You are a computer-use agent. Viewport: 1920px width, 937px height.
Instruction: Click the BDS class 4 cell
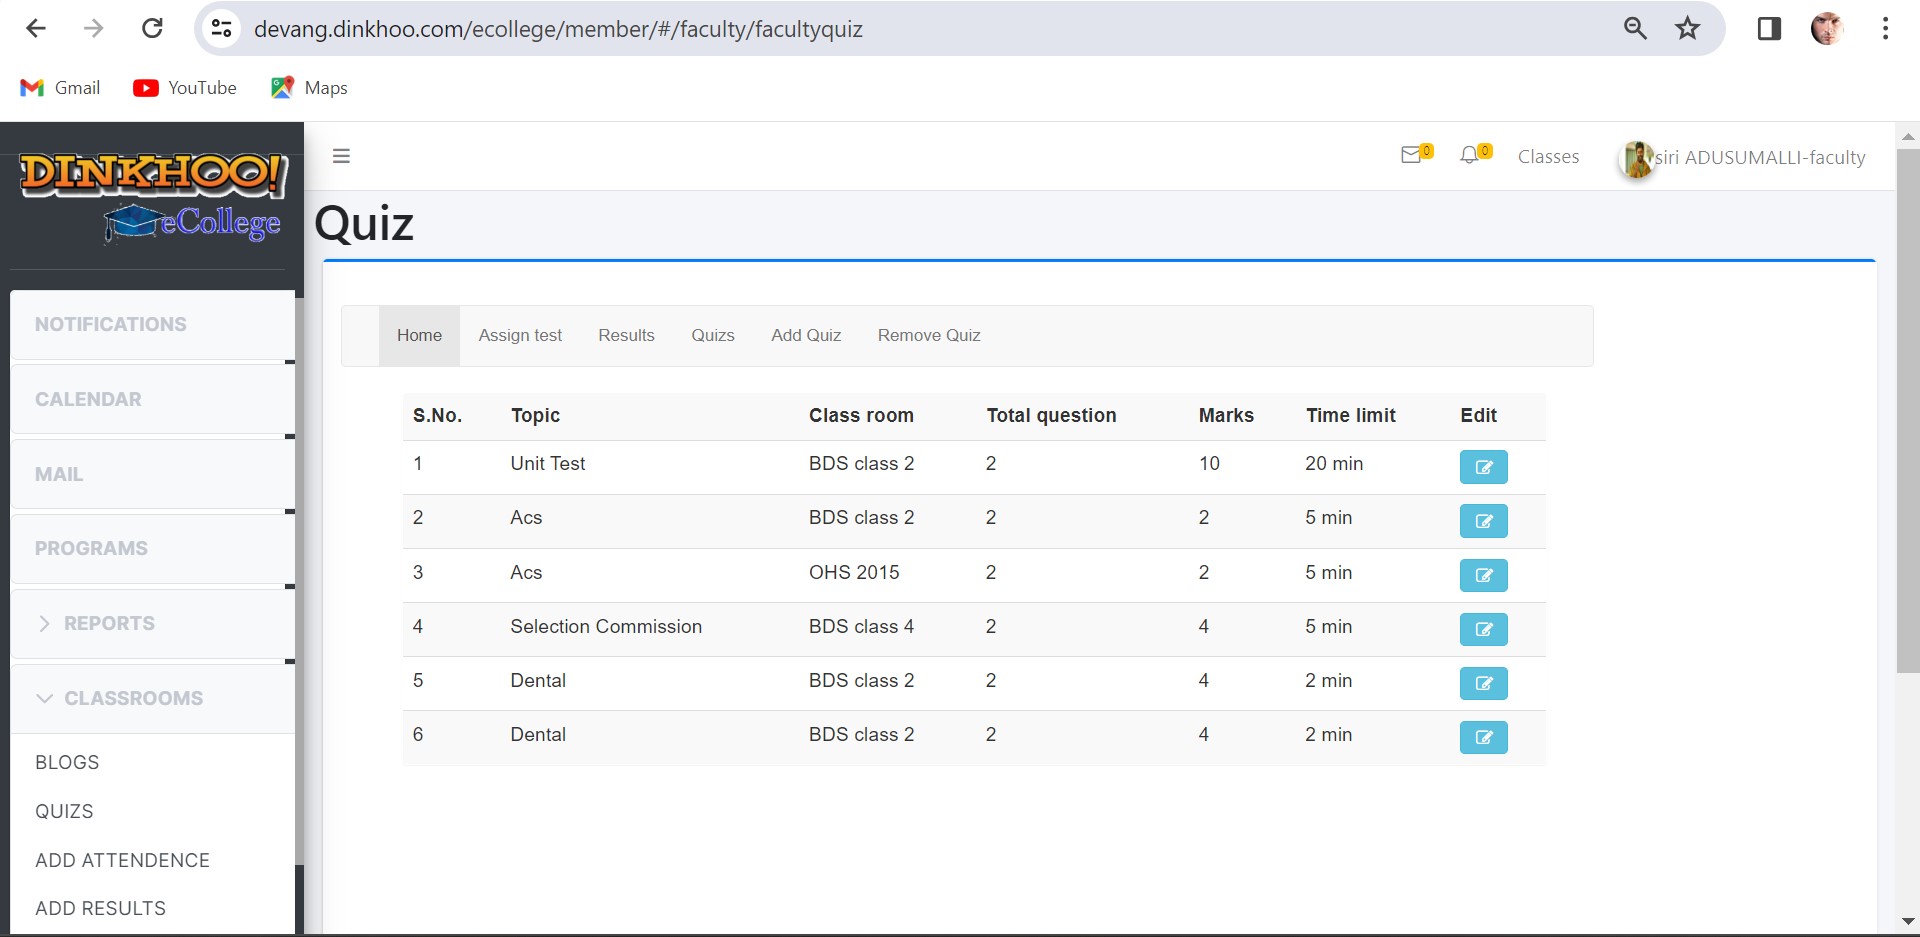point(861,626)
